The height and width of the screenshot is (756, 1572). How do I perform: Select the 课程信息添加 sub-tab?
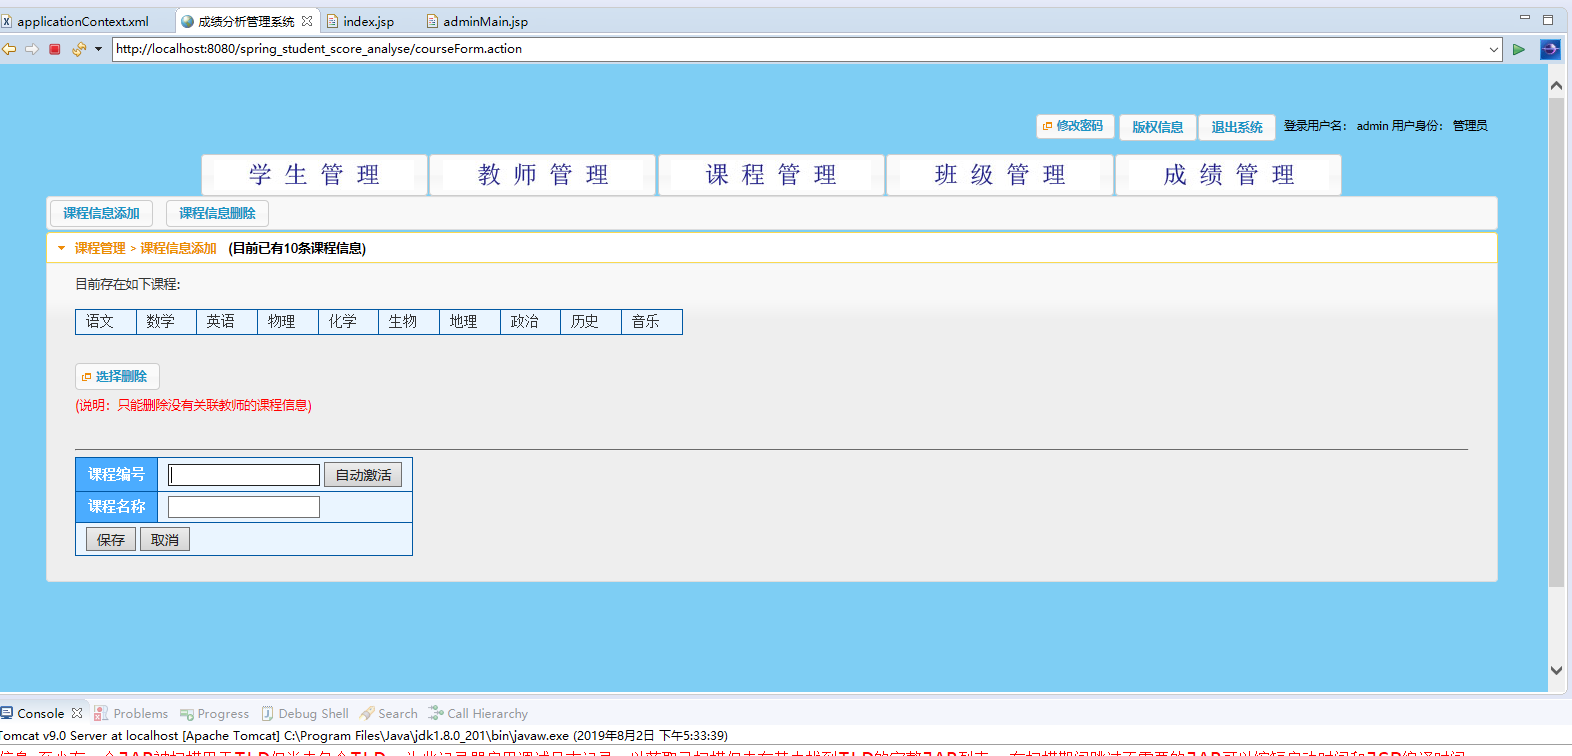point(101,213)
